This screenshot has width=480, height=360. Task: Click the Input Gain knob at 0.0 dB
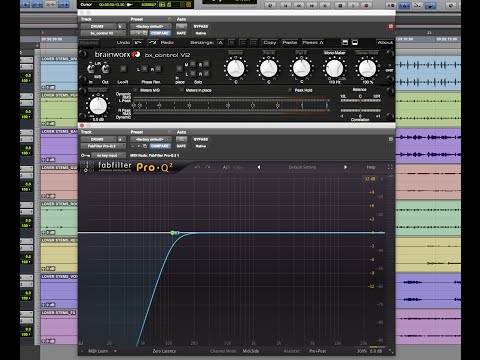[98, 106]
